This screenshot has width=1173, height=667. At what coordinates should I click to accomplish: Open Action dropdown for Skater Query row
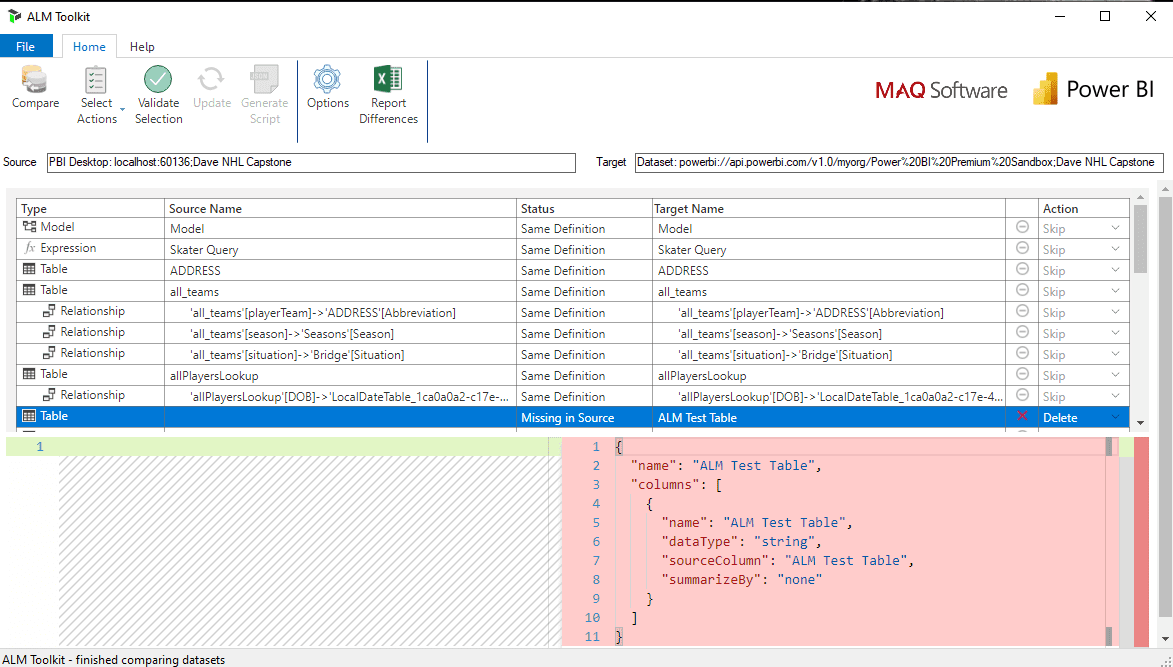tap(1115, 249)
